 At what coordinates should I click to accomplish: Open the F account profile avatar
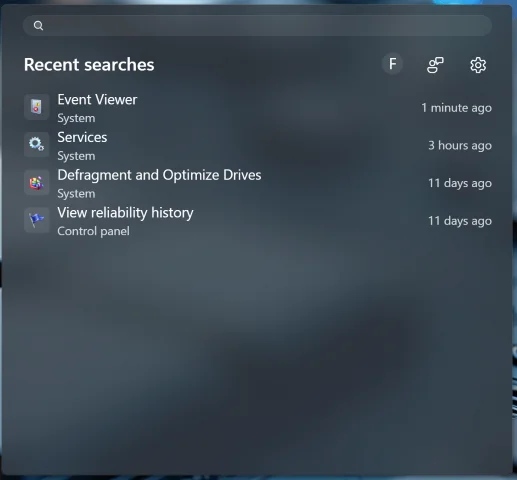click(x=392, y=64)
